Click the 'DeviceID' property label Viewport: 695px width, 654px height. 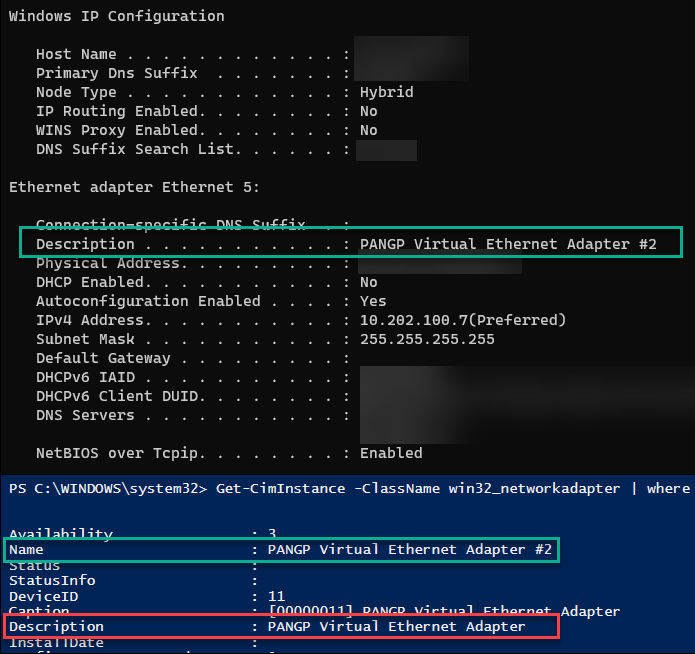pyautogui.click(x=43, y=597)
